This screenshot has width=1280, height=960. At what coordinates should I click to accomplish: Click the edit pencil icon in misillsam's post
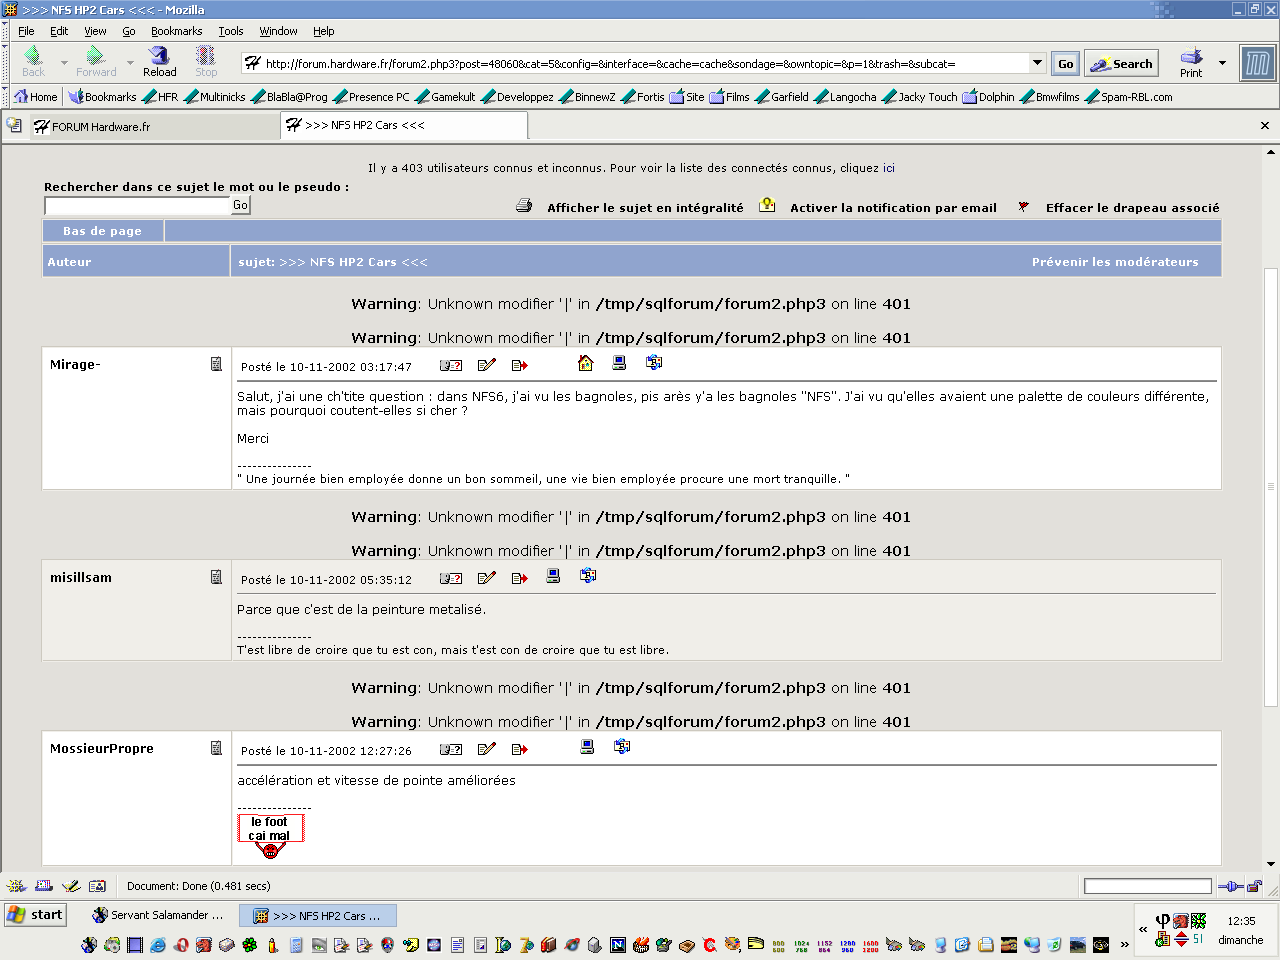[487, 578]
